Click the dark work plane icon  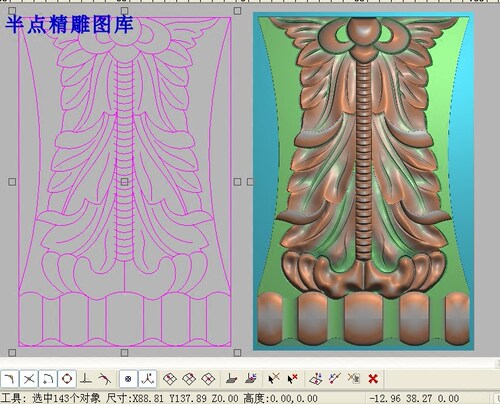coord(231,379)
